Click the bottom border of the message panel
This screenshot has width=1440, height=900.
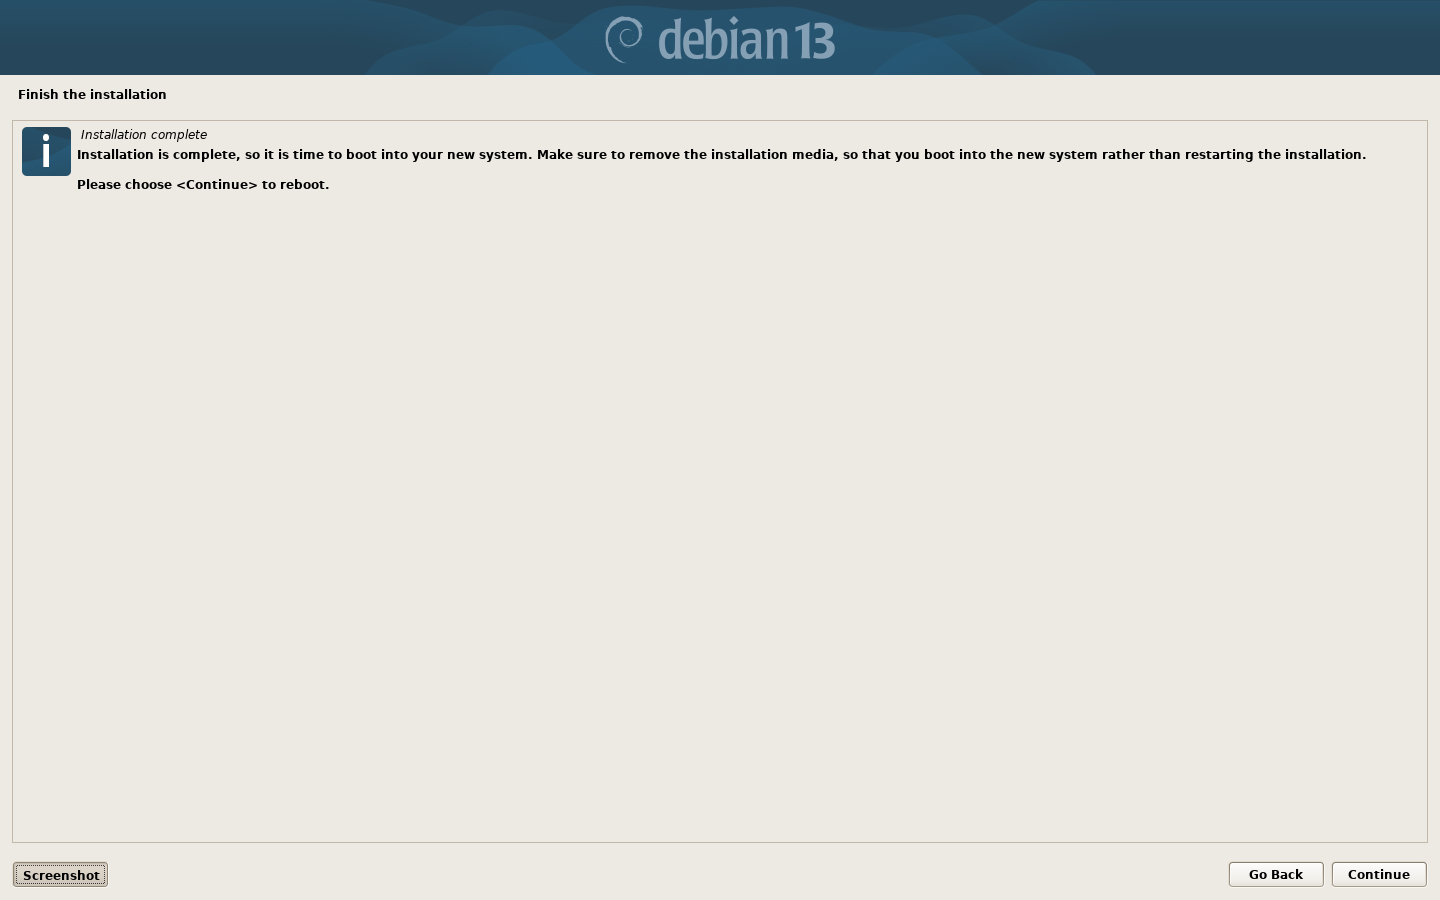pos(720,842)
